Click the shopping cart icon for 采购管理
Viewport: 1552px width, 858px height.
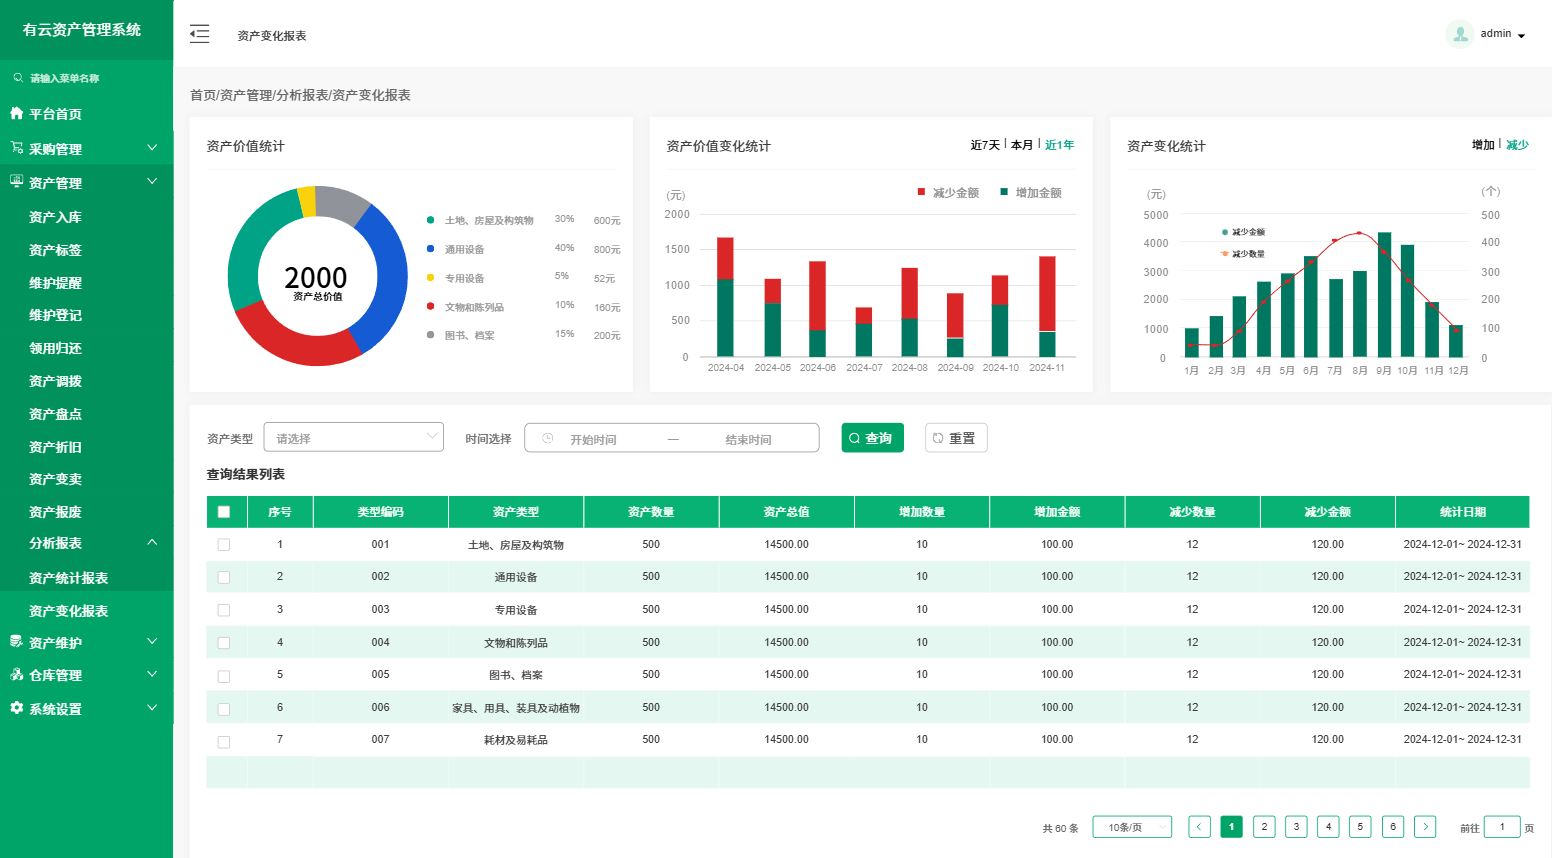16,148
